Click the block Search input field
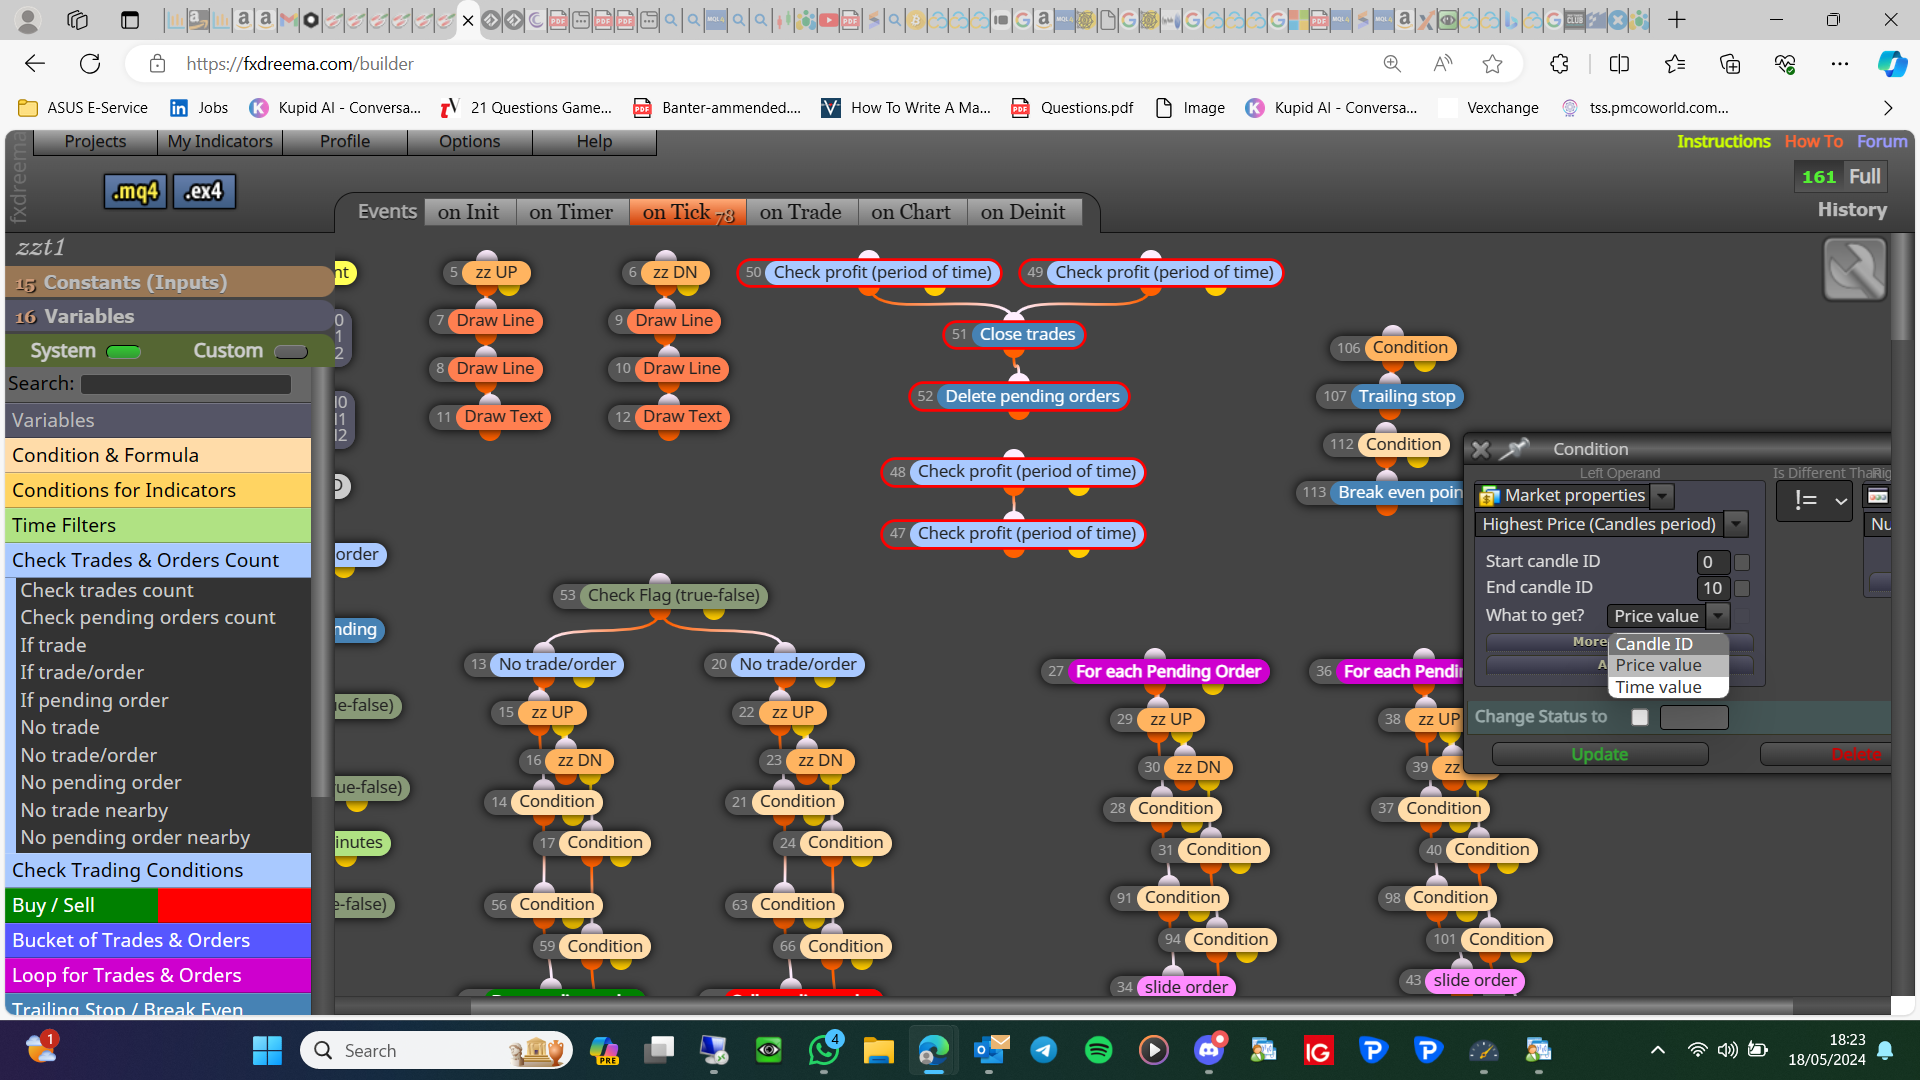This screenshot has width=1920, height=1080. click(186, 385)
